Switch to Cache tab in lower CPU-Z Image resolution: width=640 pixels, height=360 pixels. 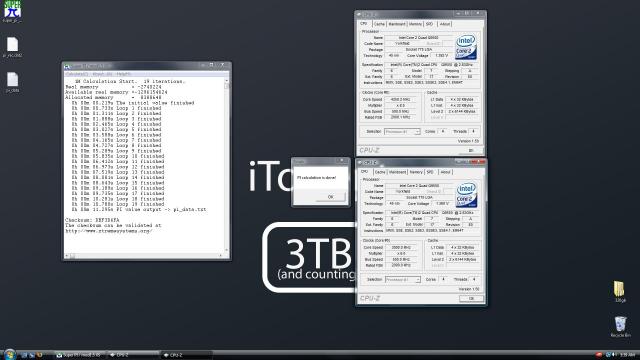pyautogui.click(x=380, y=172)
